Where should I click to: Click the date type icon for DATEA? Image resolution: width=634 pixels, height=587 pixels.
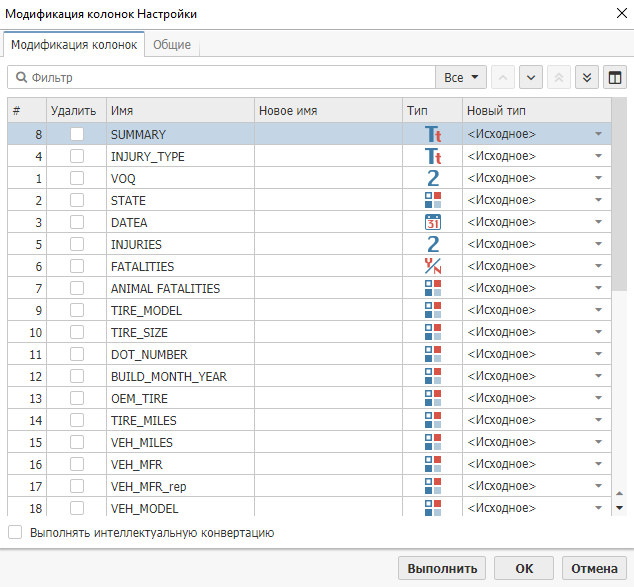433,222
